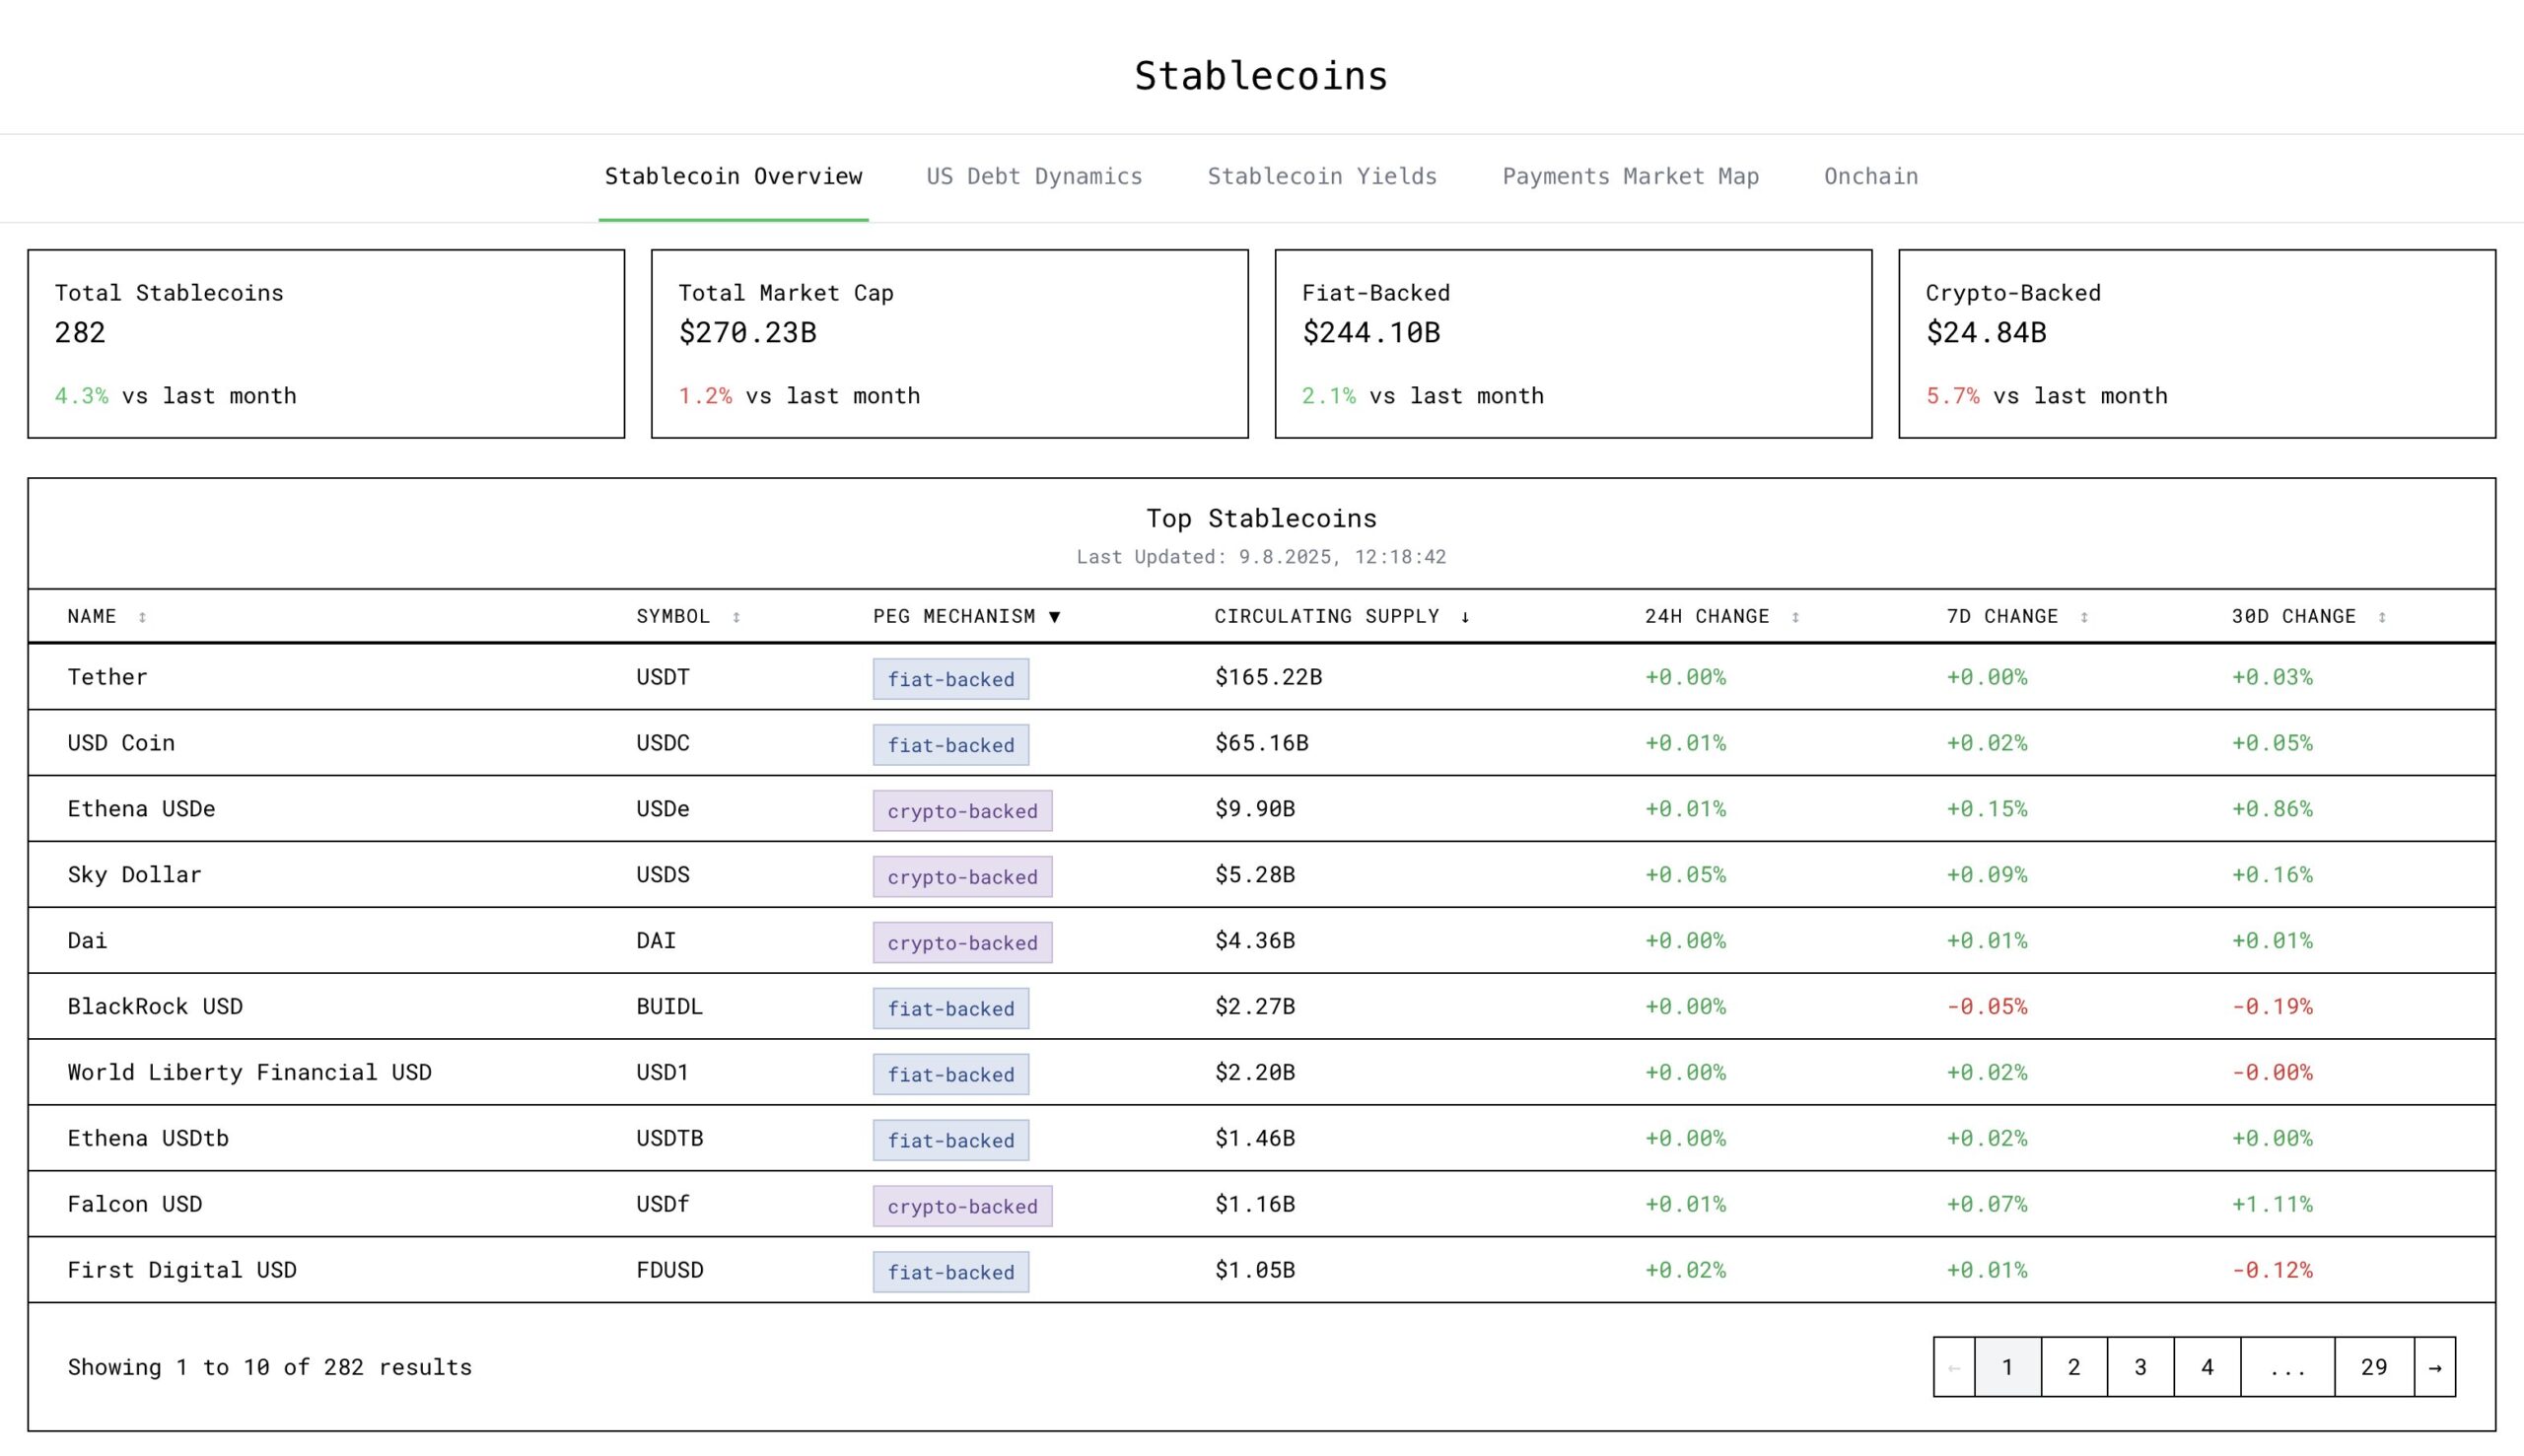Collapse the current Peg Mechanism descending filter
This screenshot has height=1456, width=2524.
[x=1056, y=617]
